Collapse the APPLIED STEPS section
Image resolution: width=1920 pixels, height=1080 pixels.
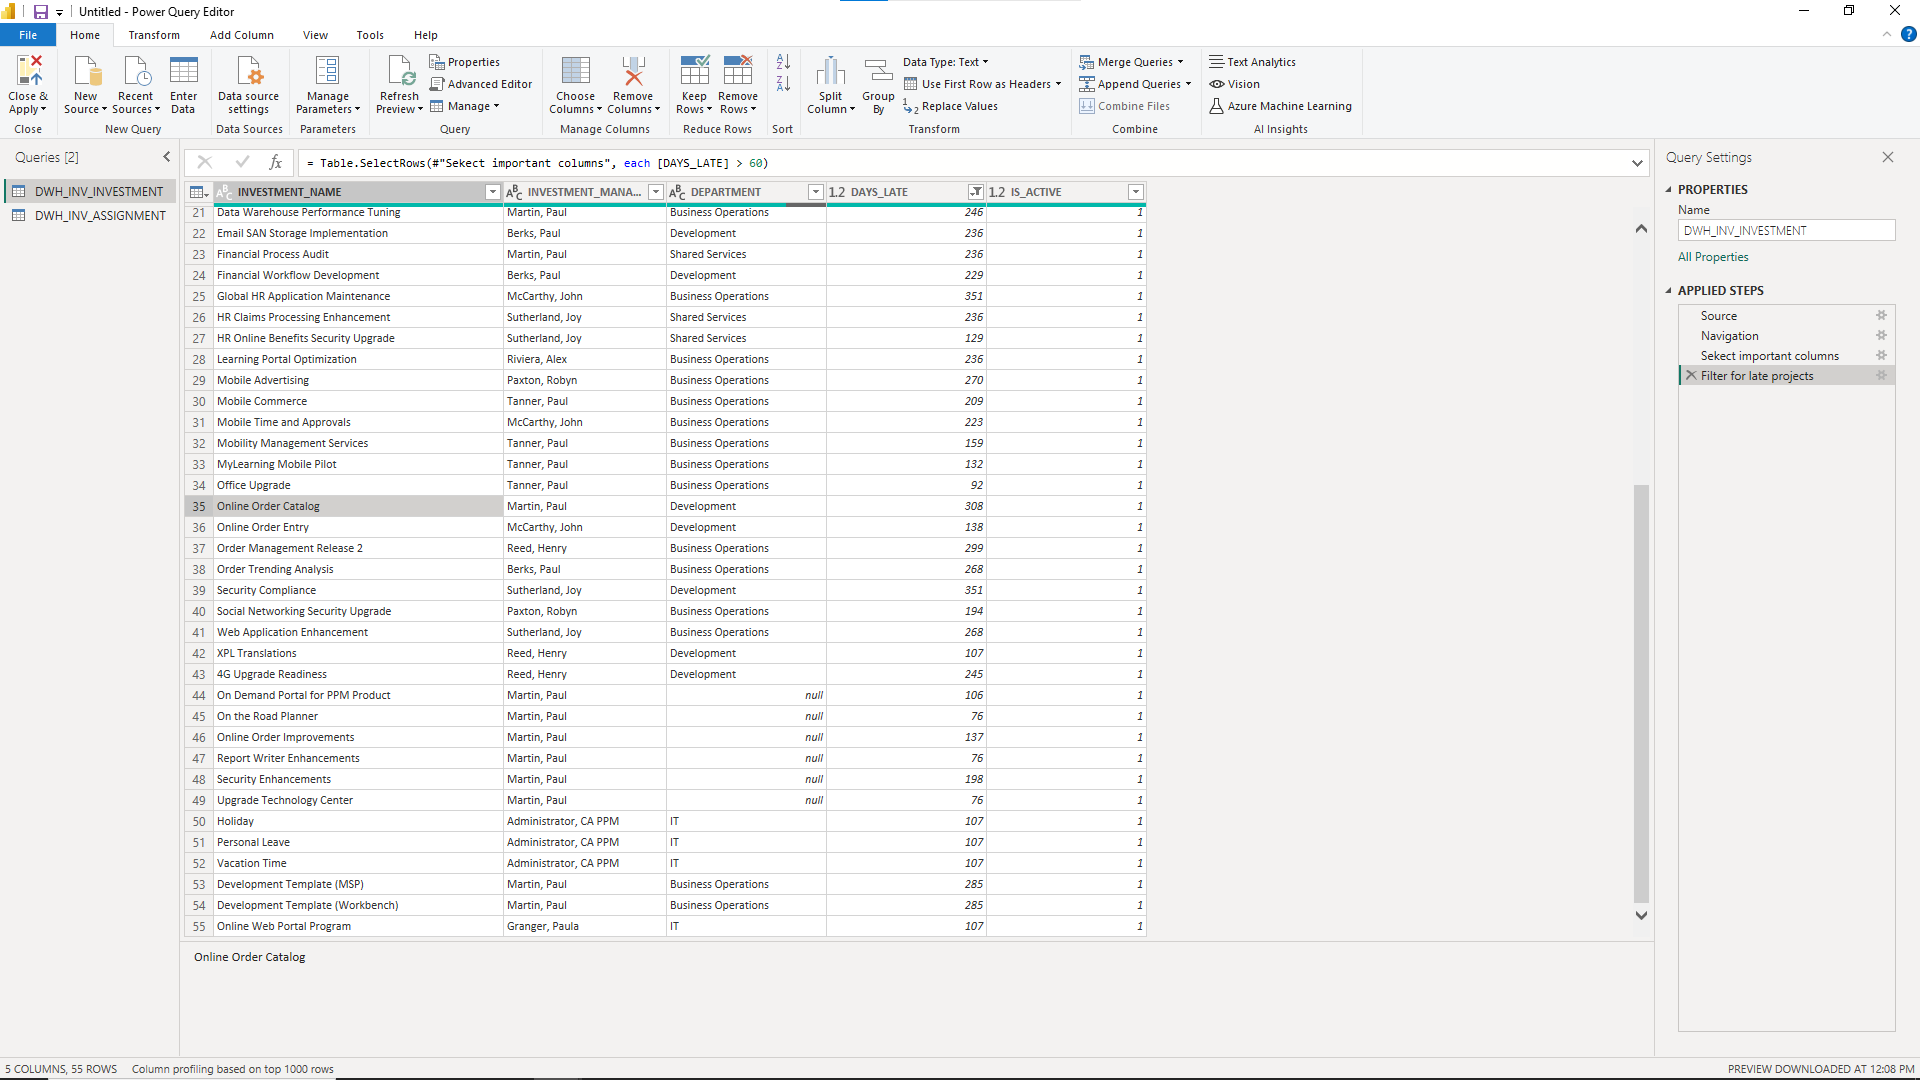point(1668,290)
